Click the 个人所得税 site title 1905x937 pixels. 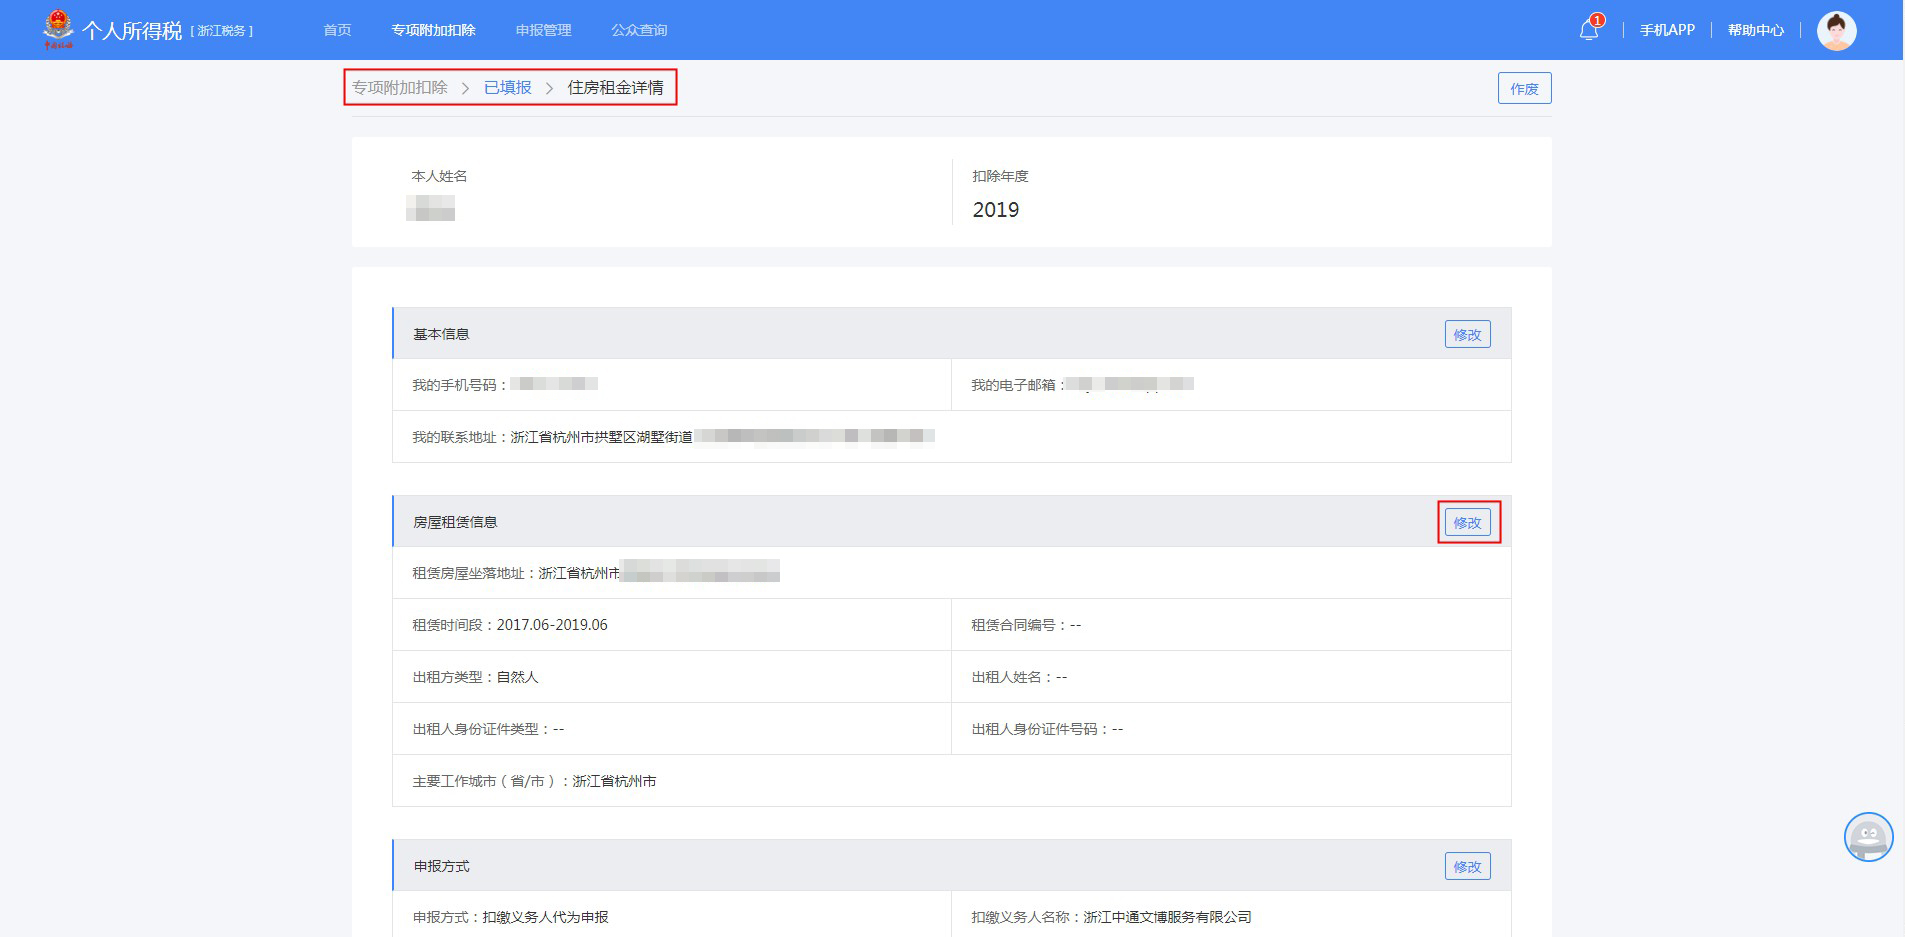click(132, 30)
